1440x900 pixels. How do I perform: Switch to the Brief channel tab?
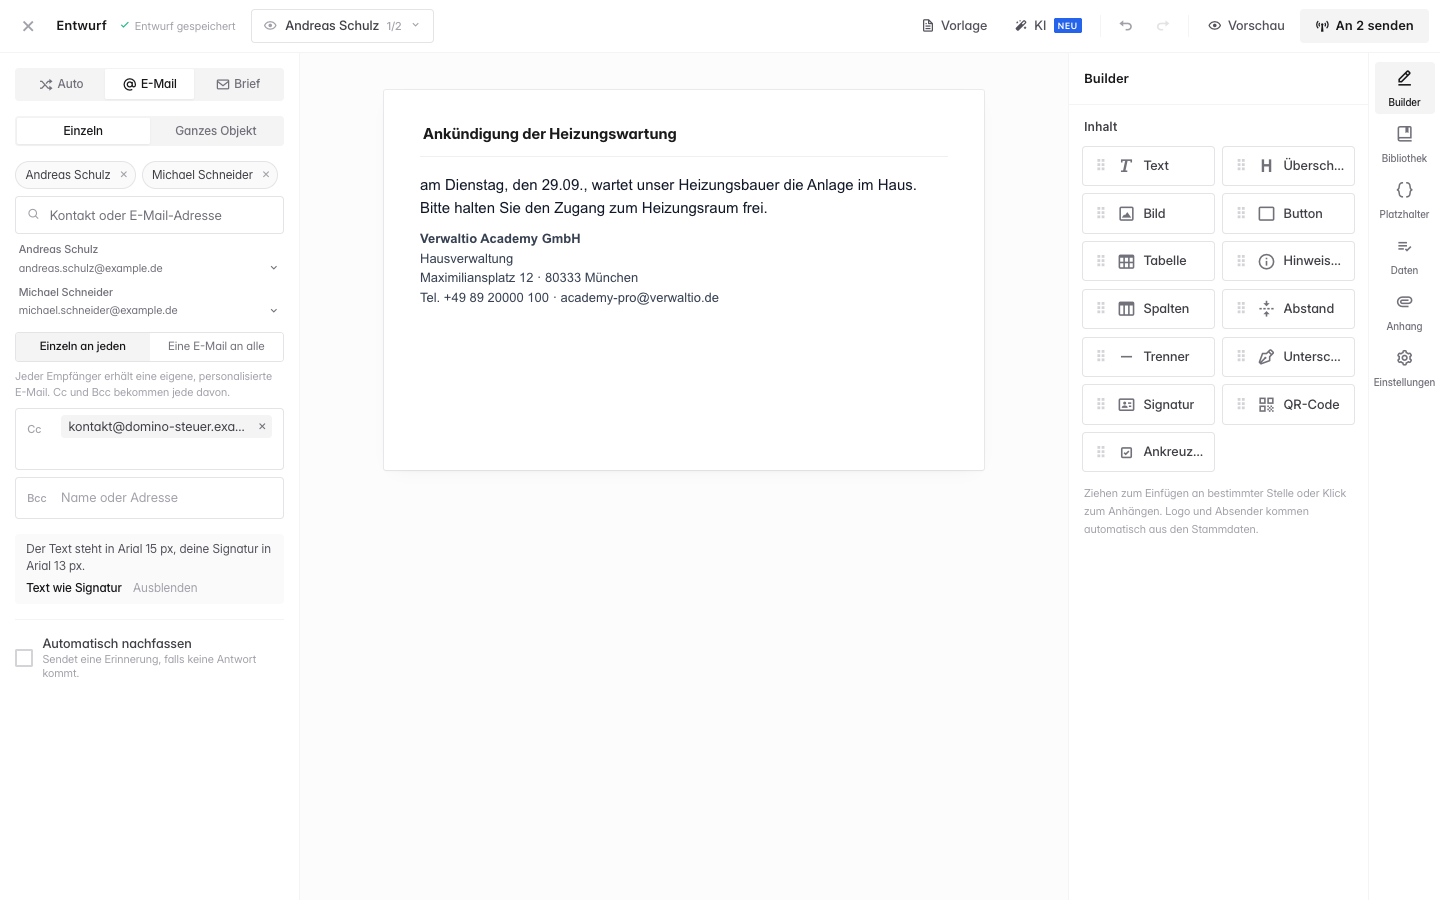[238, 84]
